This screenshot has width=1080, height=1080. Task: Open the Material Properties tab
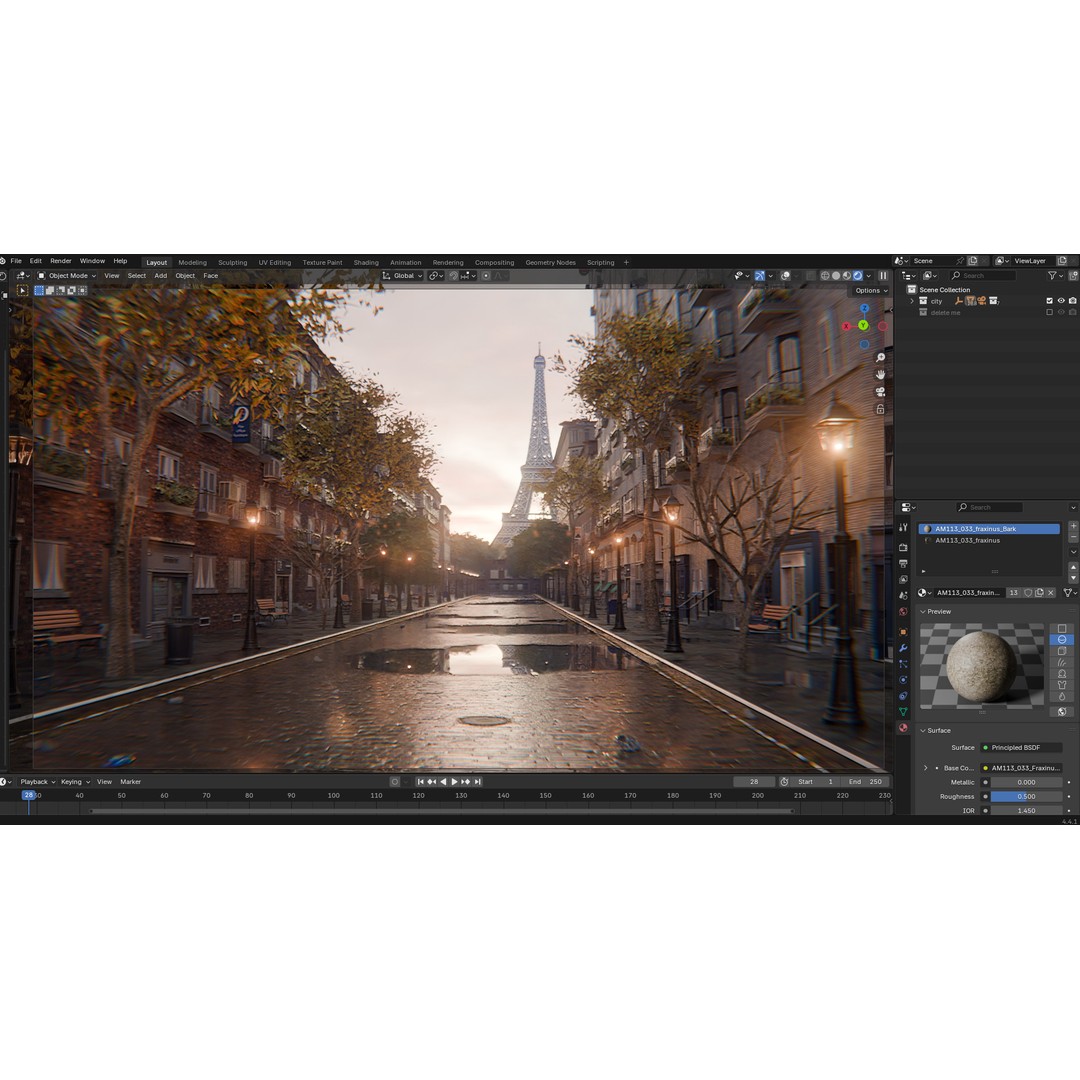coord(904,727)
